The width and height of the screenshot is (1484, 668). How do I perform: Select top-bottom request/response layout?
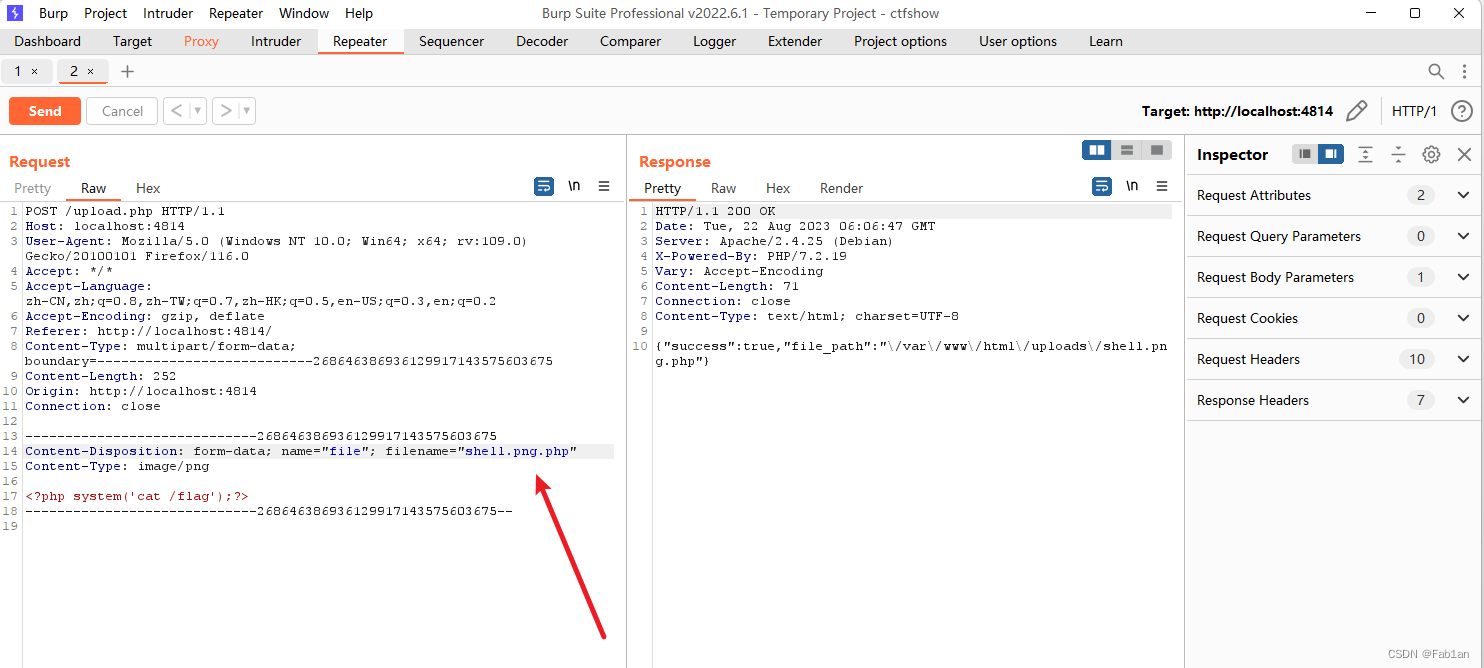[x=1127, y=150]
